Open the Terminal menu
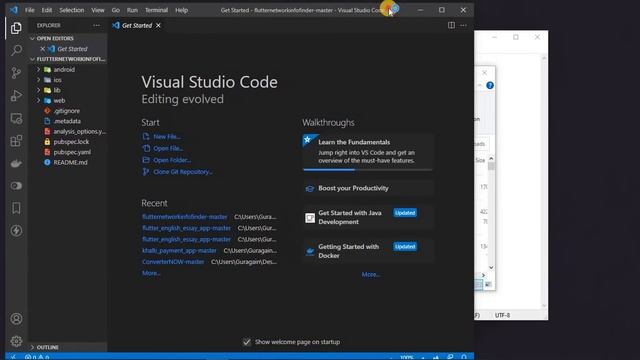The height and width of the screenshot is (360, 640). 156,10
